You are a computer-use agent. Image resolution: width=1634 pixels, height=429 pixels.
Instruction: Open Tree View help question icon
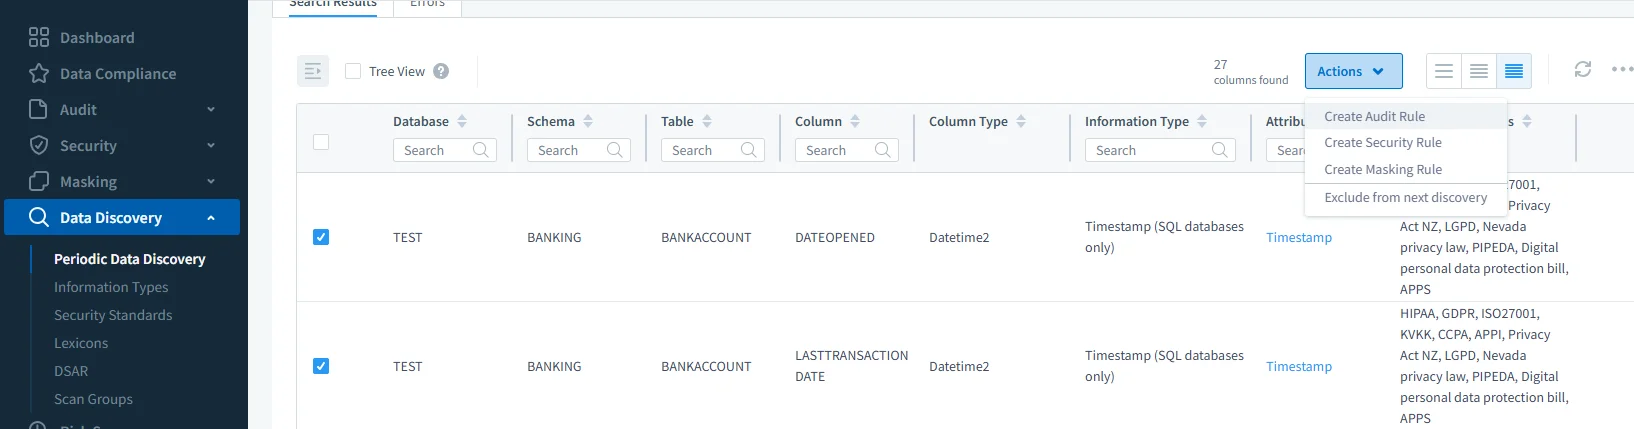tap(441, 71)
